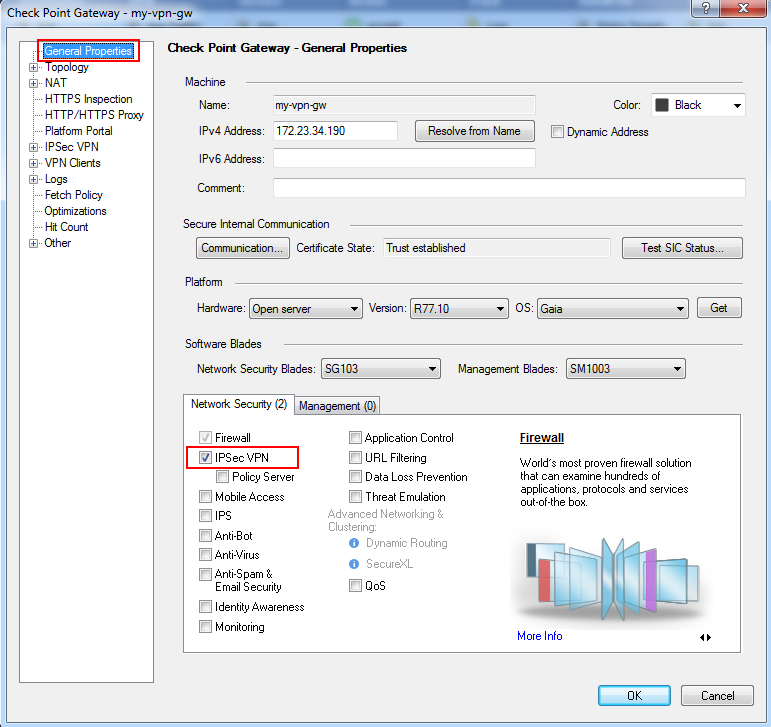Screen dimensions: 771x727
Task: Click the Comment input field
Action: click(x=509, y=188)
